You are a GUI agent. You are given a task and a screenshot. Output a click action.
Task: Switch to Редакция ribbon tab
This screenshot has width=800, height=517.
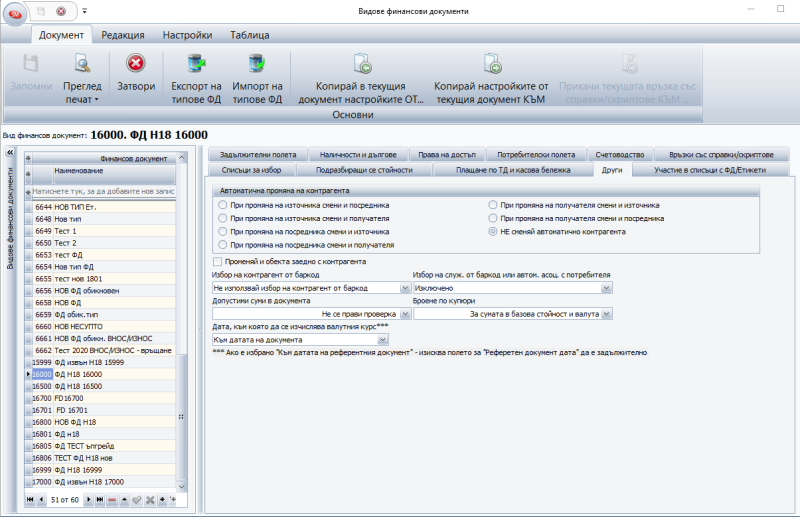click(x=123, y=35)
